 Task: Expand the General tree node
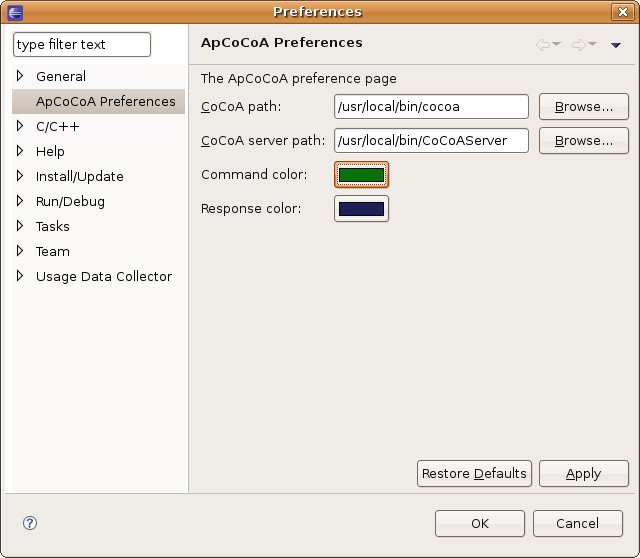point(20,76)
